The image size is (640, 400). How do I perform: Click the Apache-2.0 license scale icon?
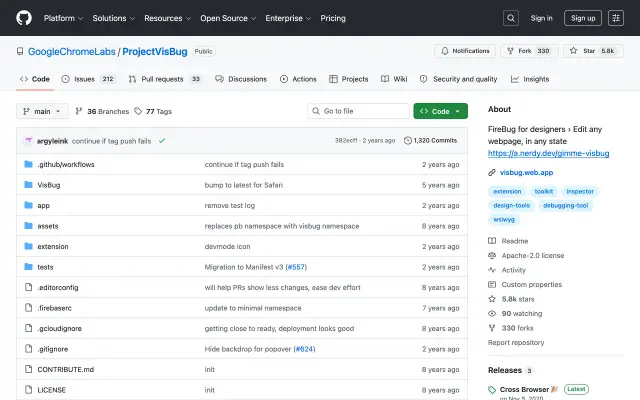[492, 256]
